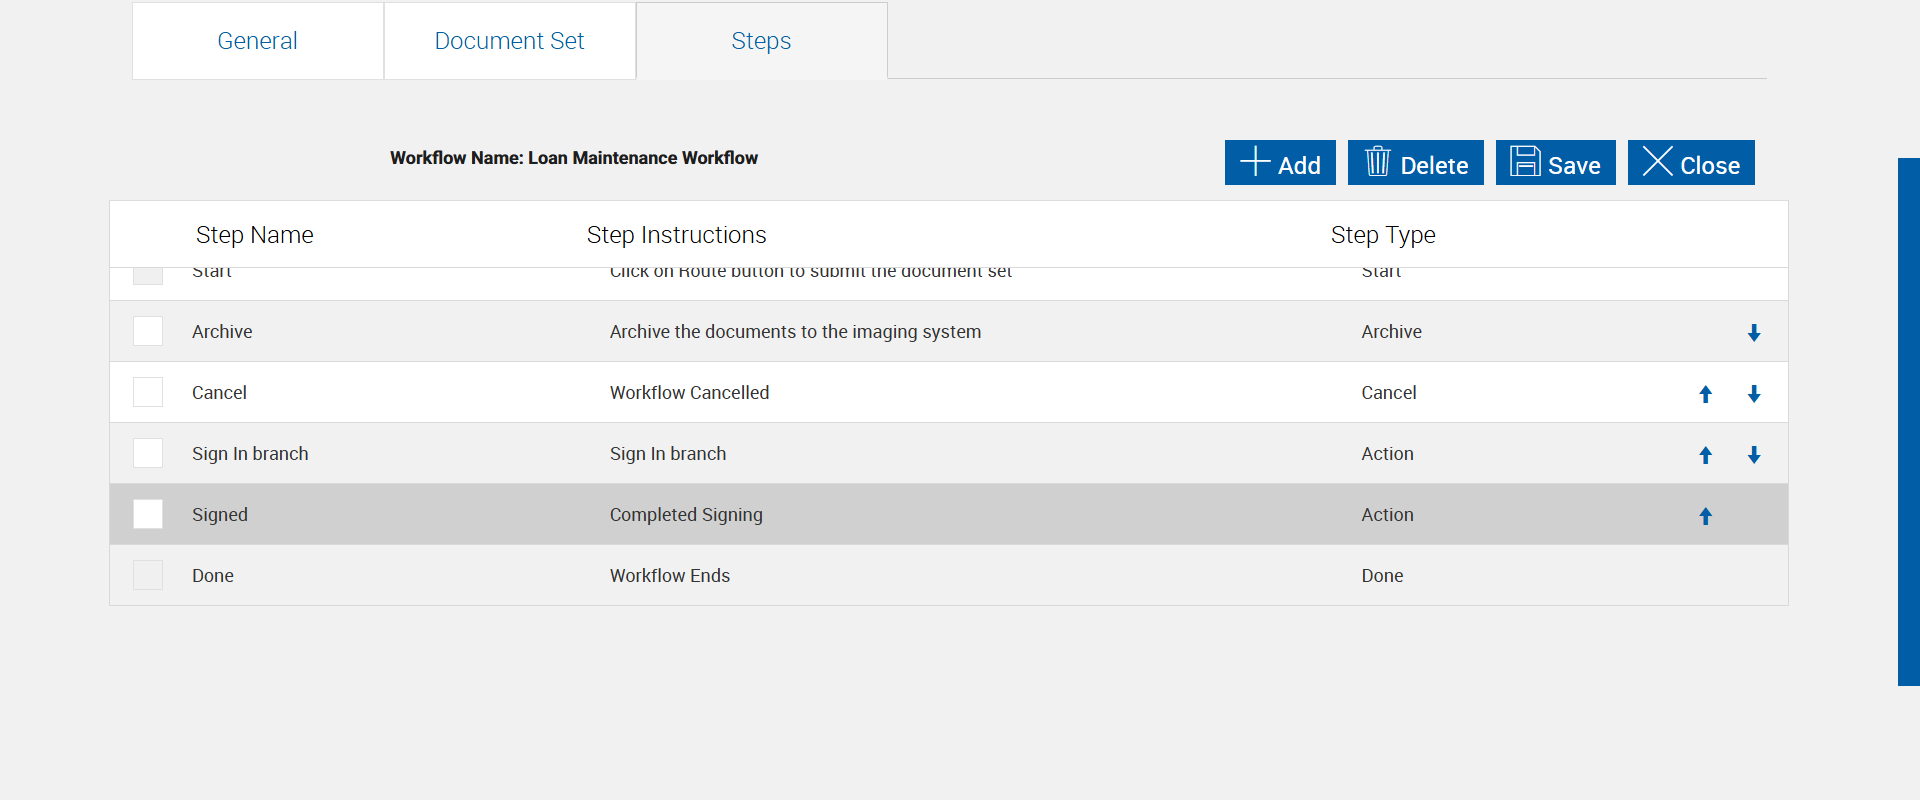Switch to the General tab
Screen dimensions: 1920x800
tap(257, 41)
